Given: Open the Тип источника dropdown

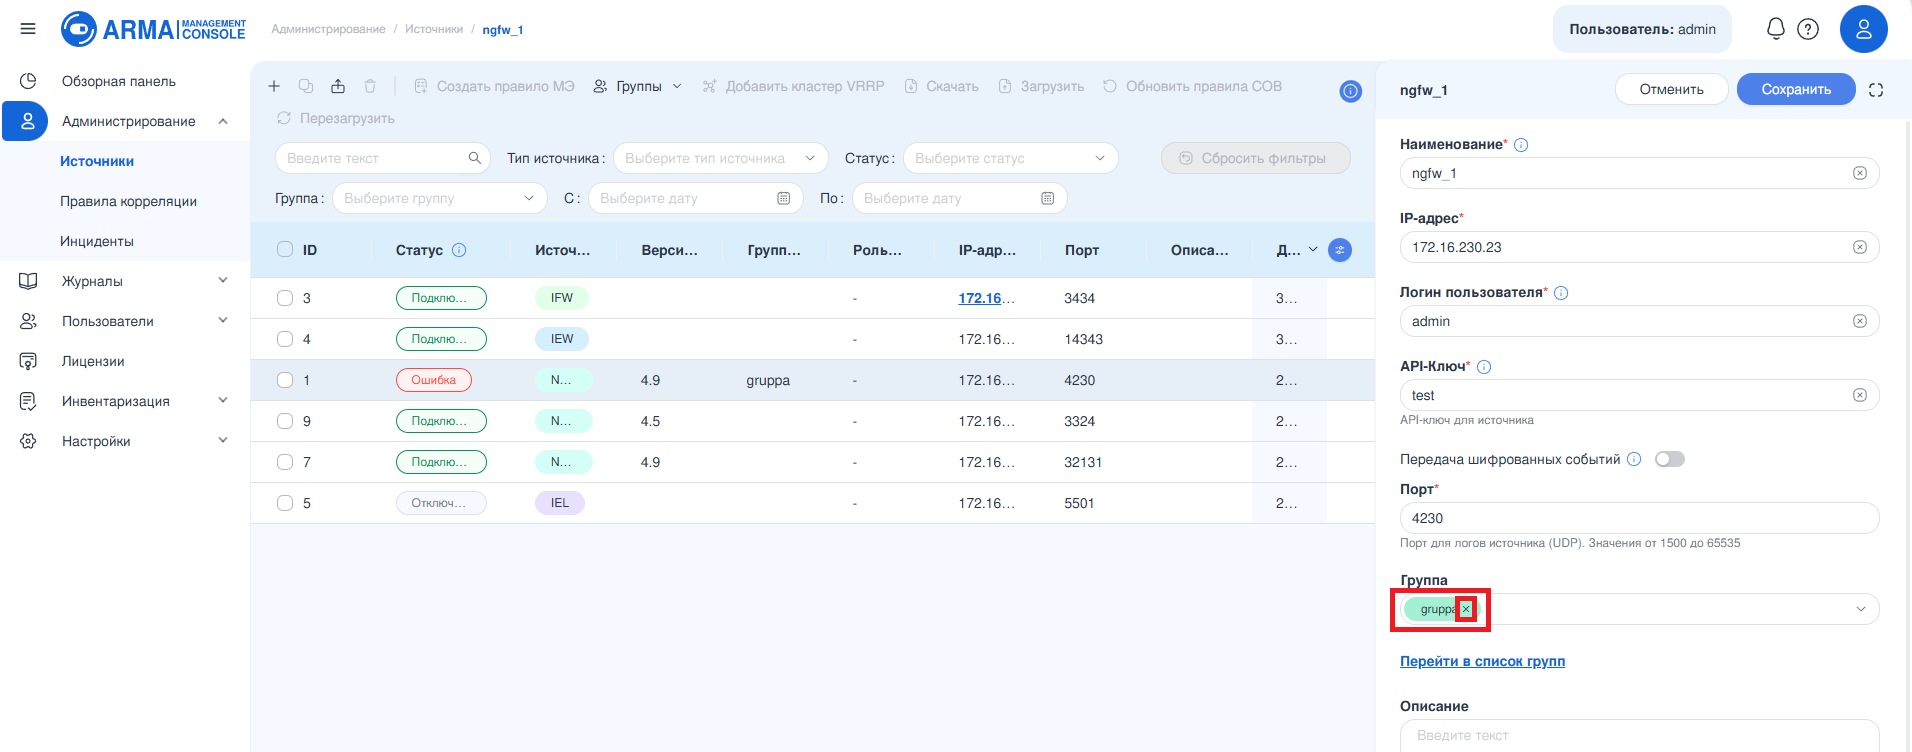Looking at the screenshot, I should pos(720,158).
